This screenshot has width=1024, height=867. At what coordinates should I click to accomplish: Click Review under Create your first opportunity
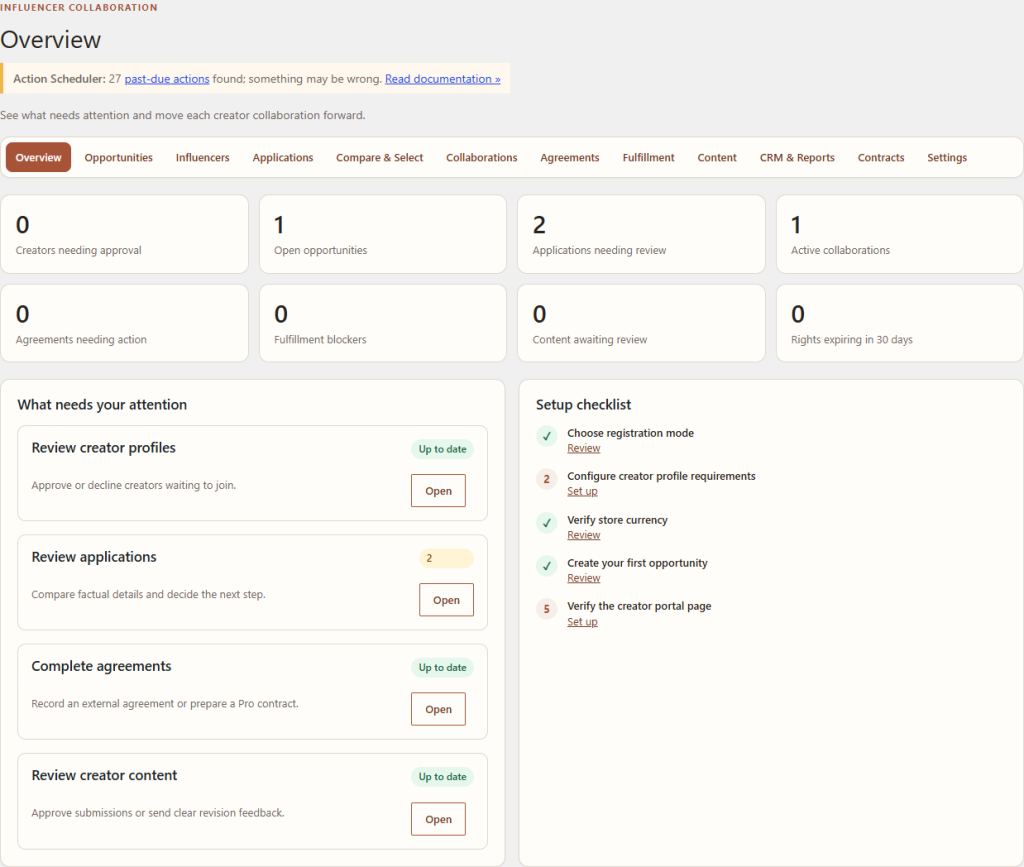pos(583,578)
